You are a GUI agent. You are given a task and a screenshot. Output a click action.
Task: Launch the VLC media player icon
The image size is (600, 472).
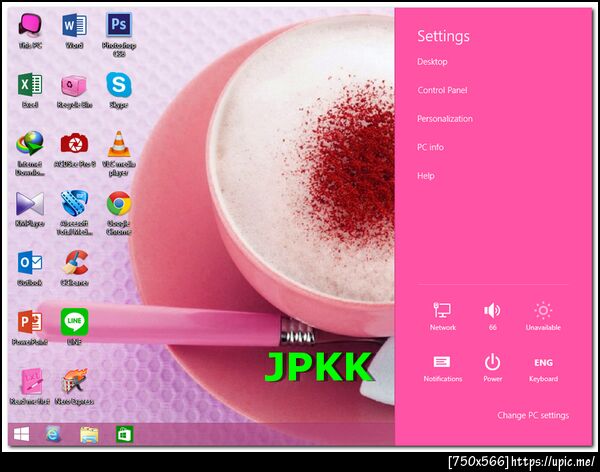pos(119,154)
